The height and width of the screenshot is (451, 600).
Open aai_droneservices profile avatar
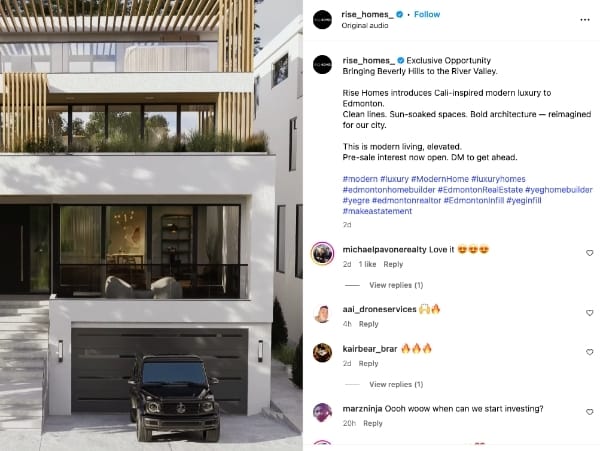[x=322, y=313]
